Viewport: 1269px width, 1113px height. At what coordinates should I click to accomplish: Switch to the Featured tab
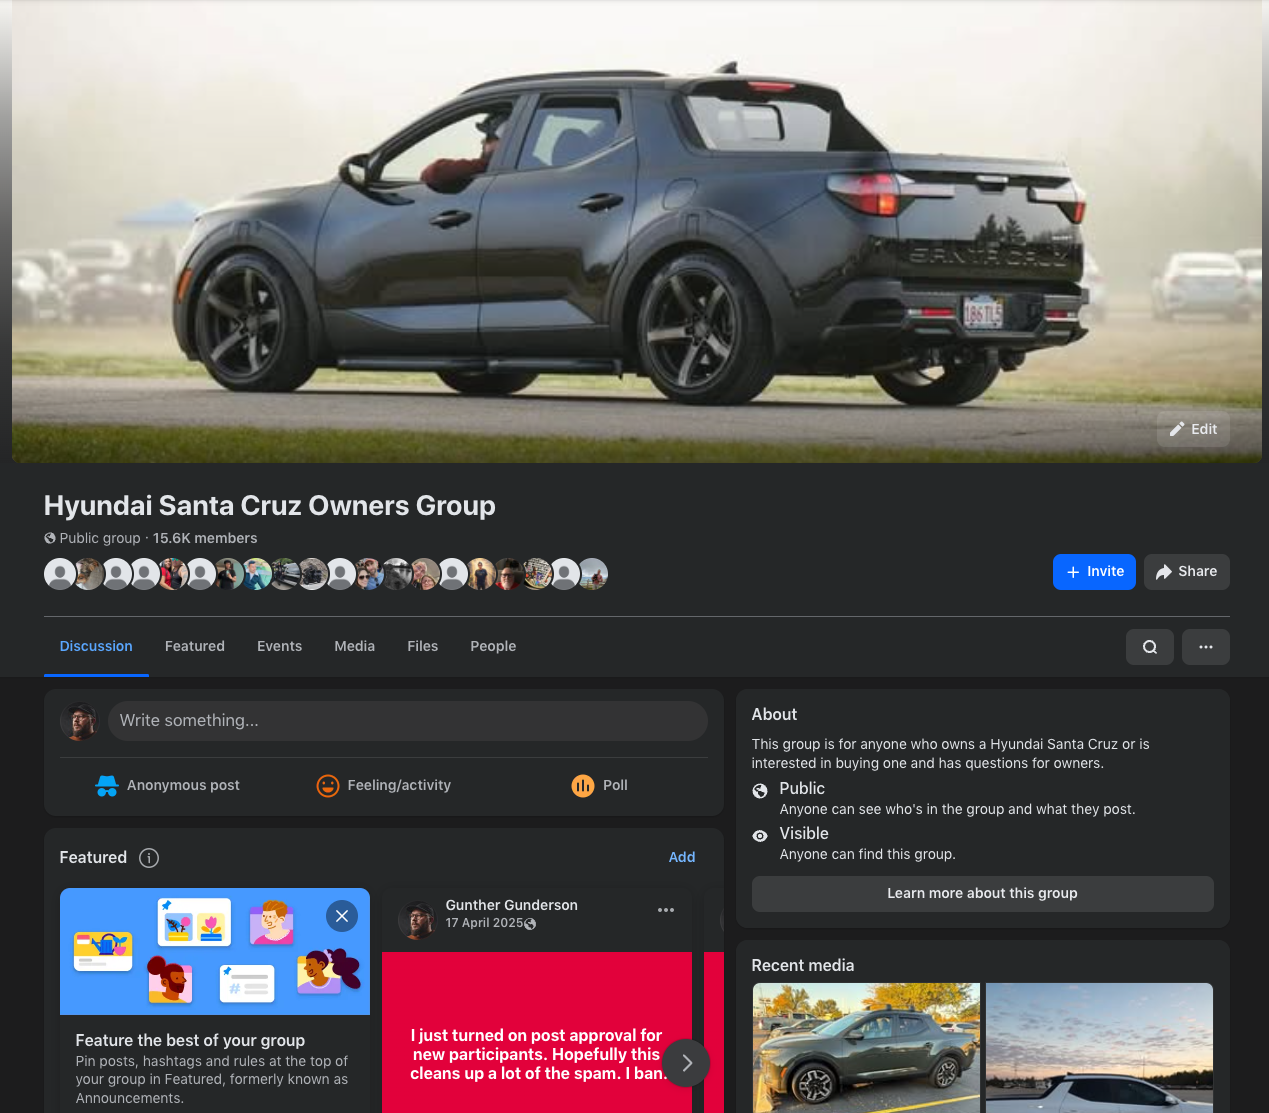click(x=195, y=646)
